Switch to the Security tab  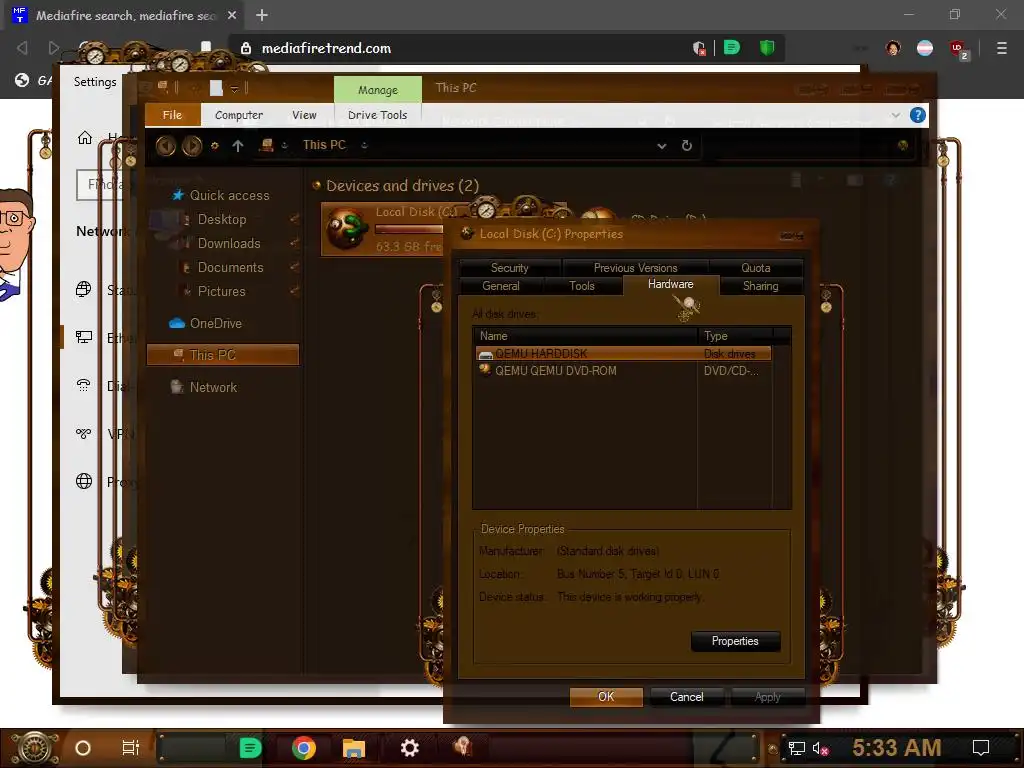[509, 268]
